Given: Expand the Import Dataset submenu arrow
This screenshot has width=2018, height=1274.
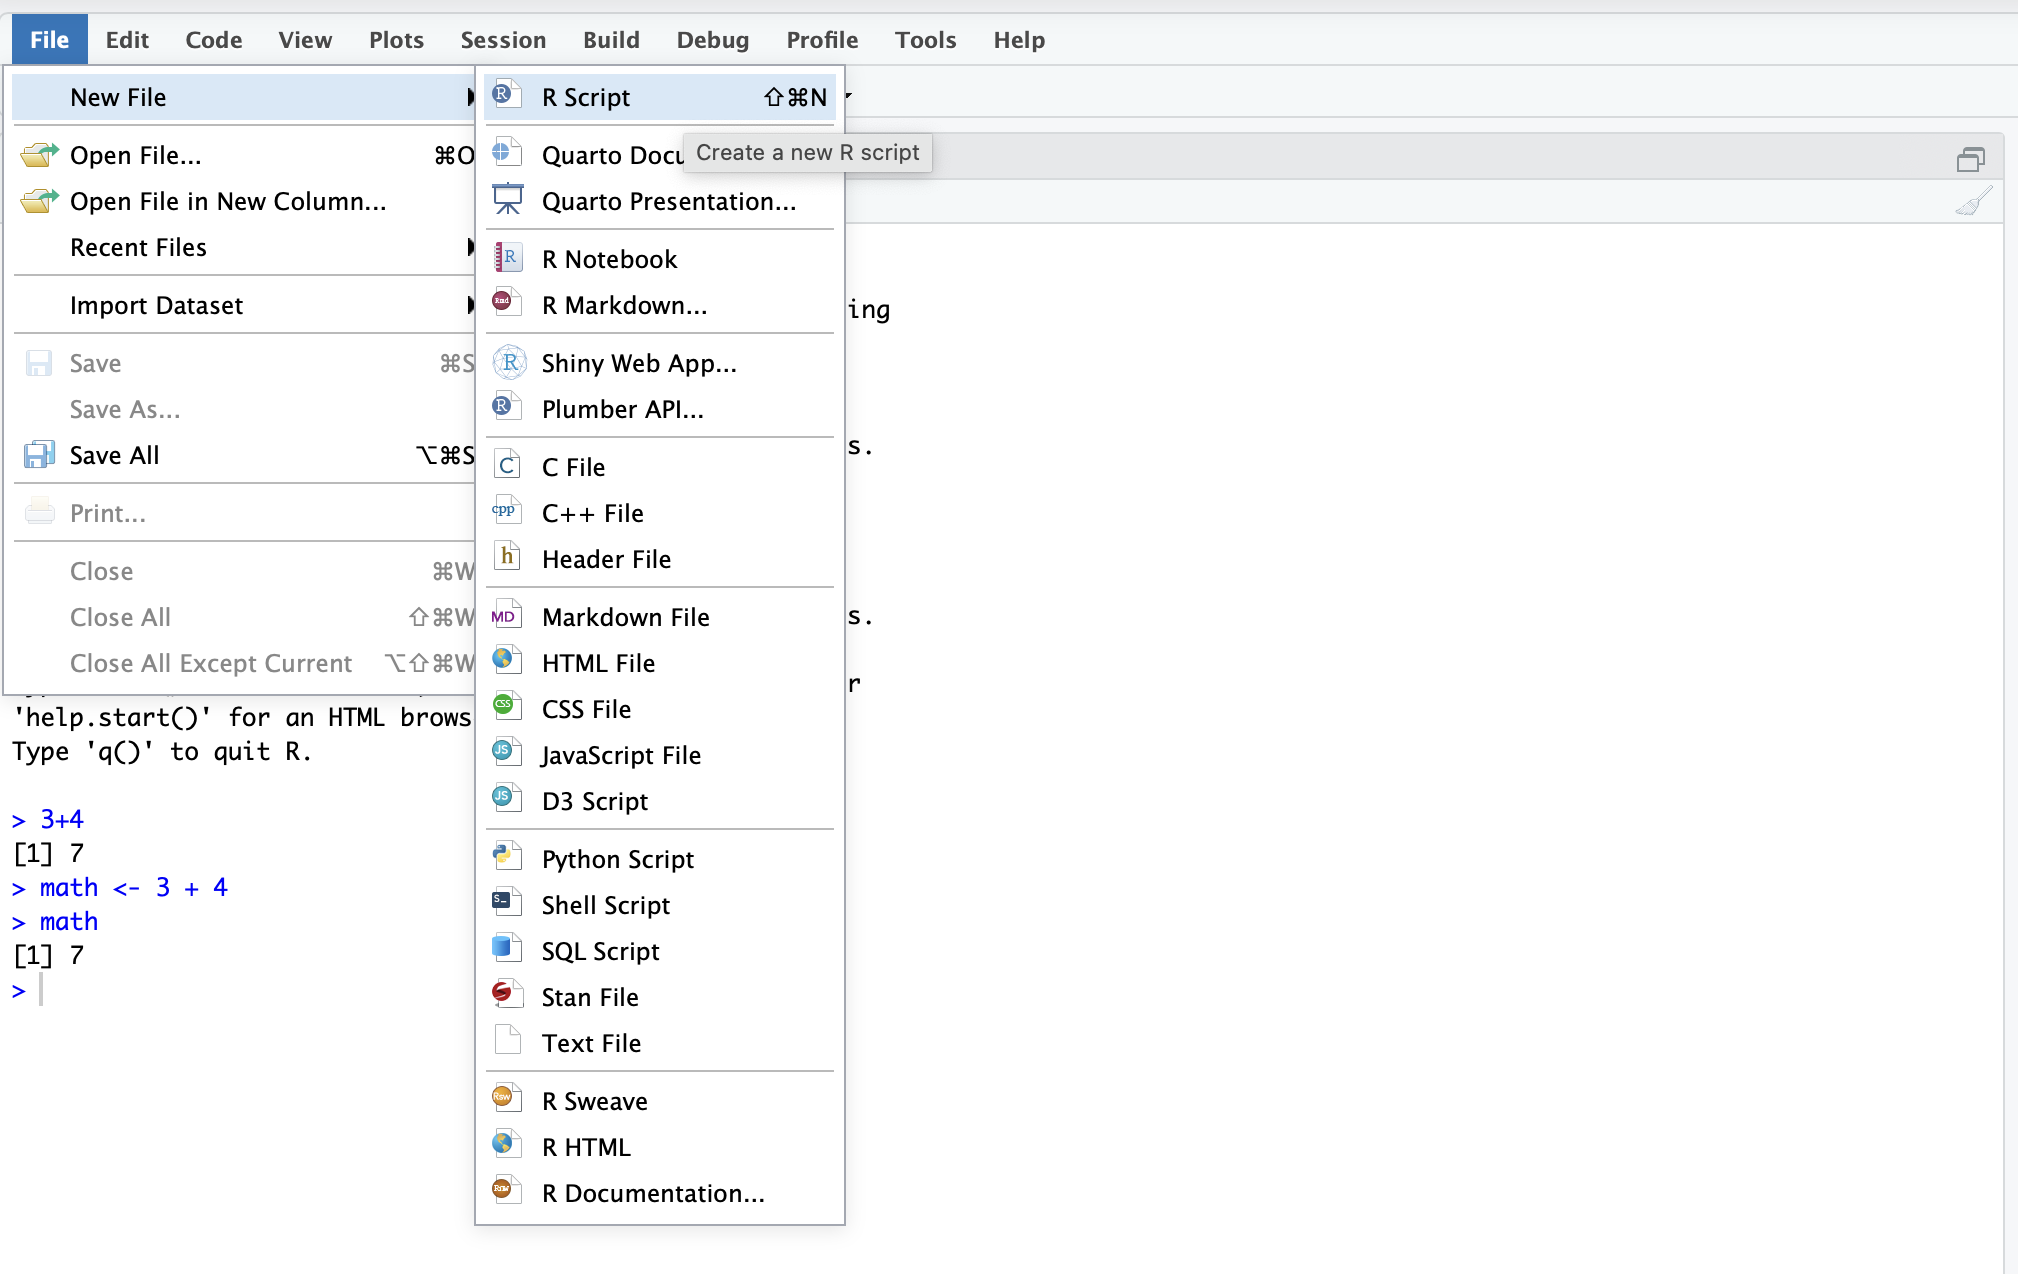Looking at the screenshot, I should pyautogui.click(x=470, y=304).
